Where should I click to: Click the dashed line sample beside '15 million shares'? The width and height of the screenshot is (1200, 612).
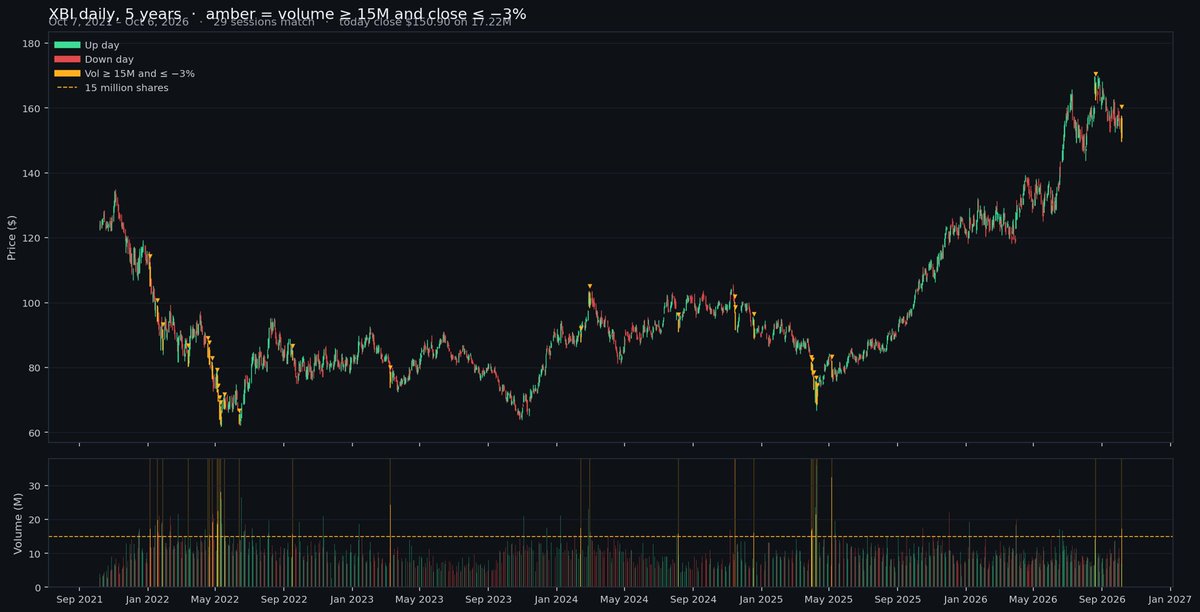point(67,88)
